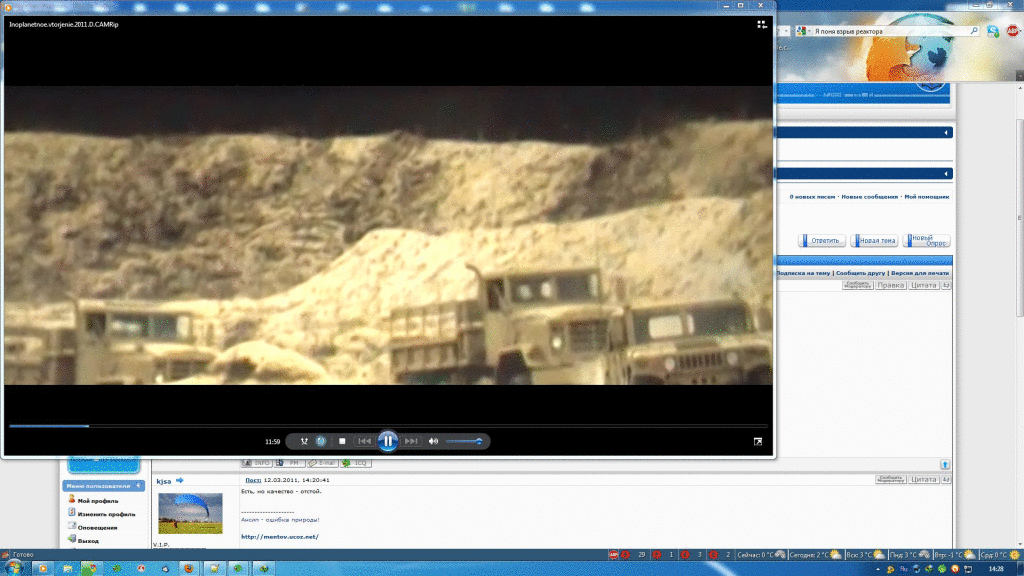
Task: Click the Google search field in Firefox
Action: coord(890,31)
